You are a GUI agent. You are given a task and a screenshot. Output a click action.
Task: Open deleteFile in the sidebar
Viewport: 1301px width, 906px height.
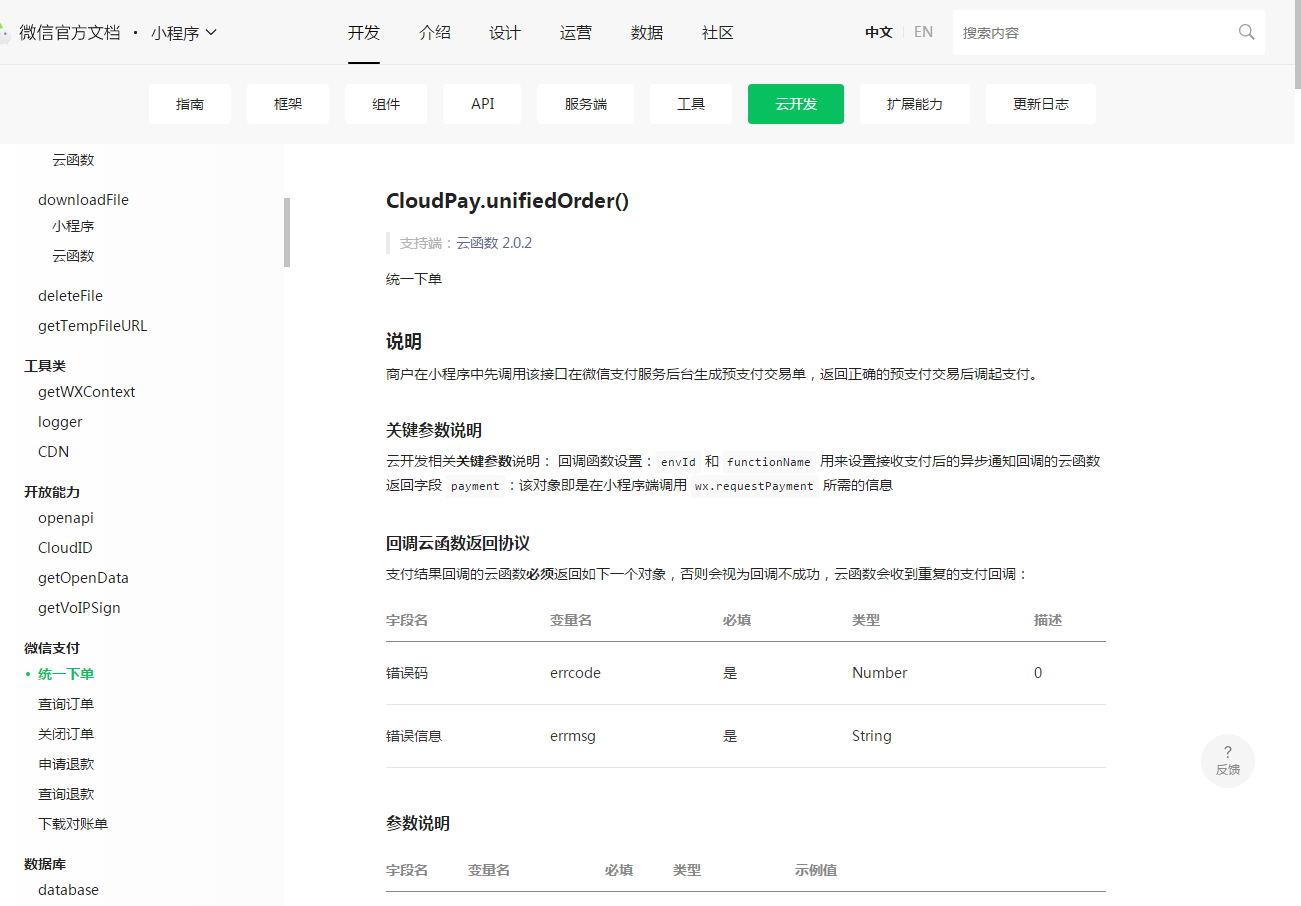tap(70, 296)
